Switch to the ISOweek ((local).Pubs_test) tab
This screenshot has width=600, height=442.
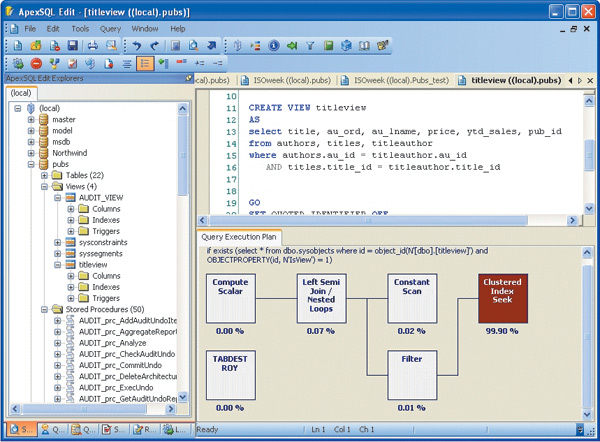point(395,80)
